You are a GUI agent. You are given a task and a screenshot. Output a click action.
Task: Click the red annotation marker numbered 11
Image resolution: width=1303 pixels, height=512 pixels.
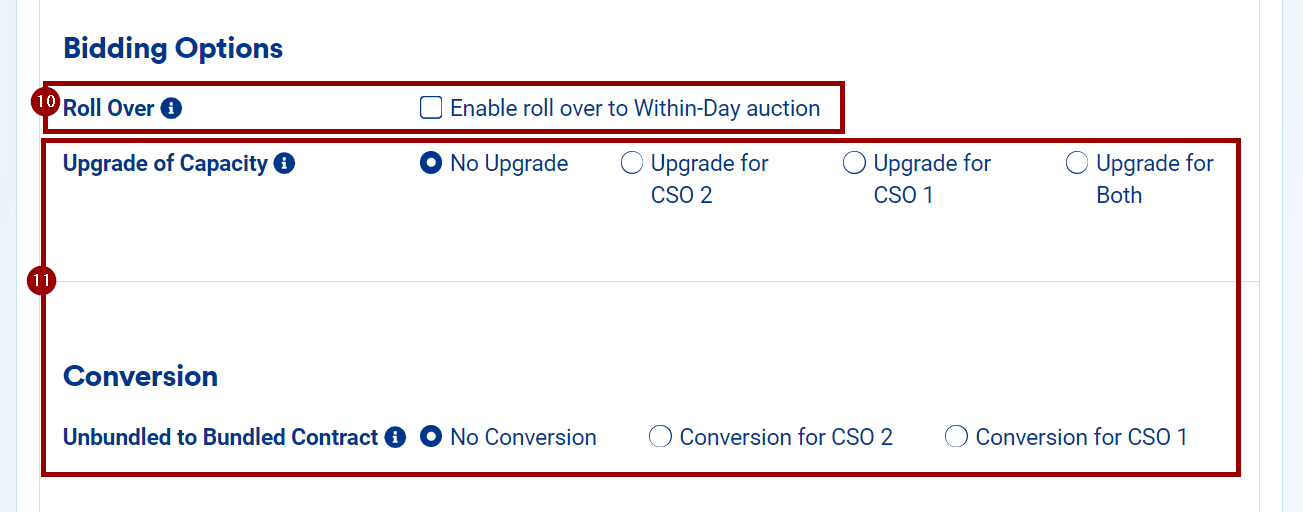point(41,282)
